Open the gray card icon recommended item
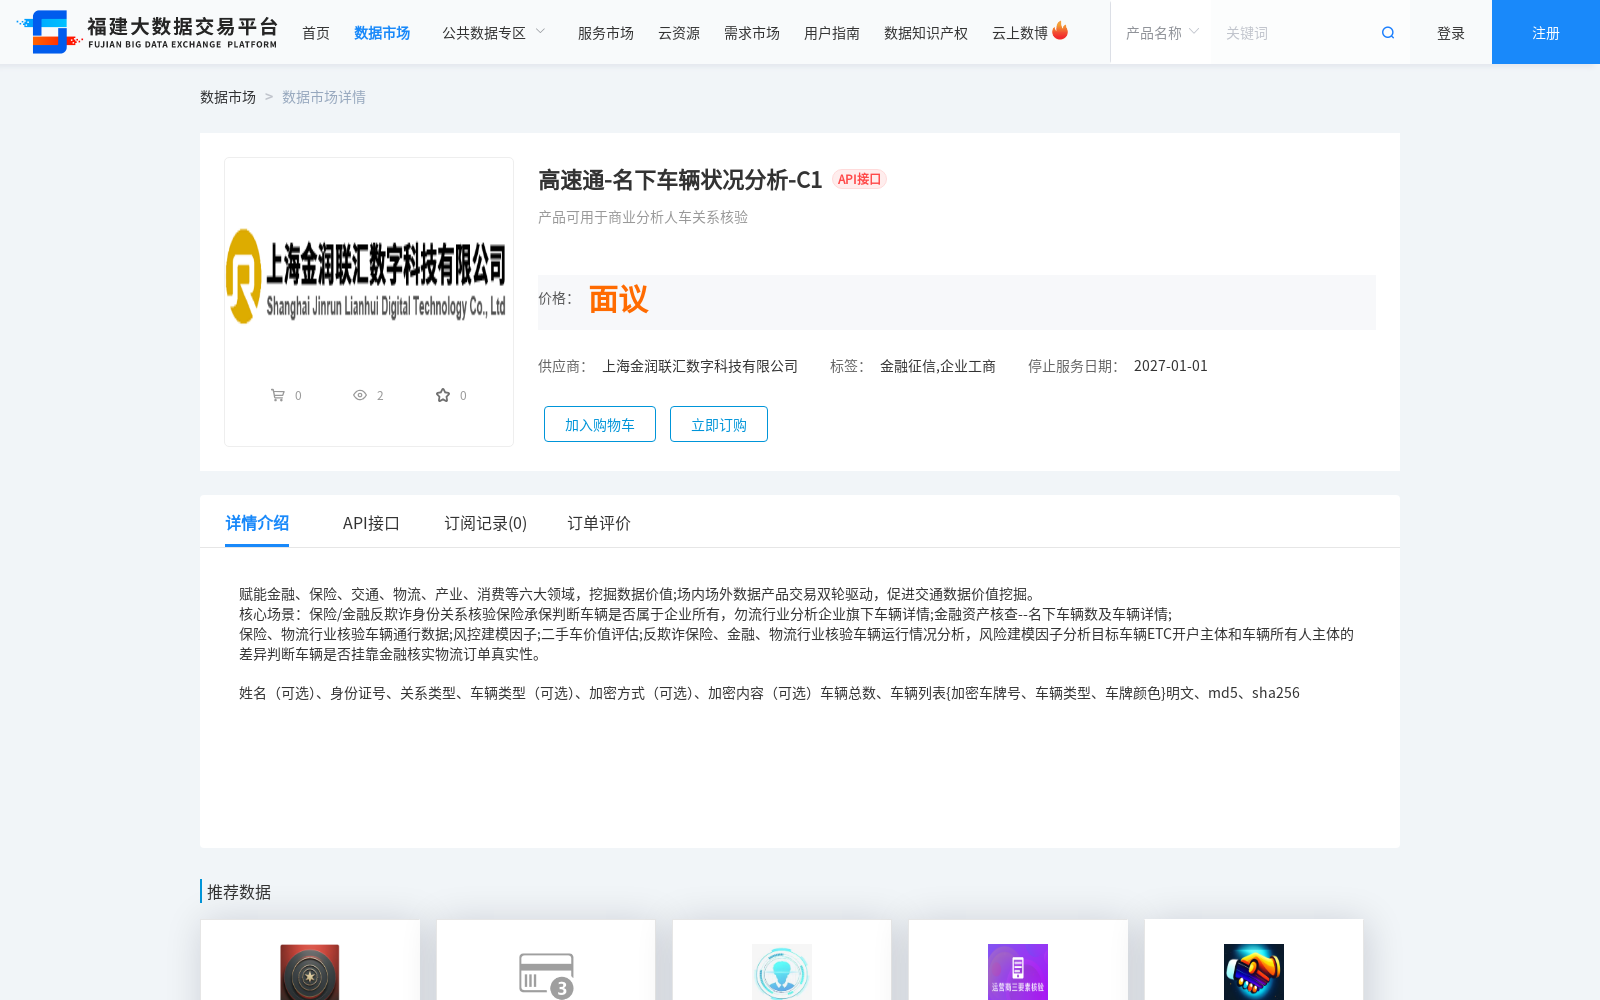1600x1000 pixels. click(x=546, y=975)
